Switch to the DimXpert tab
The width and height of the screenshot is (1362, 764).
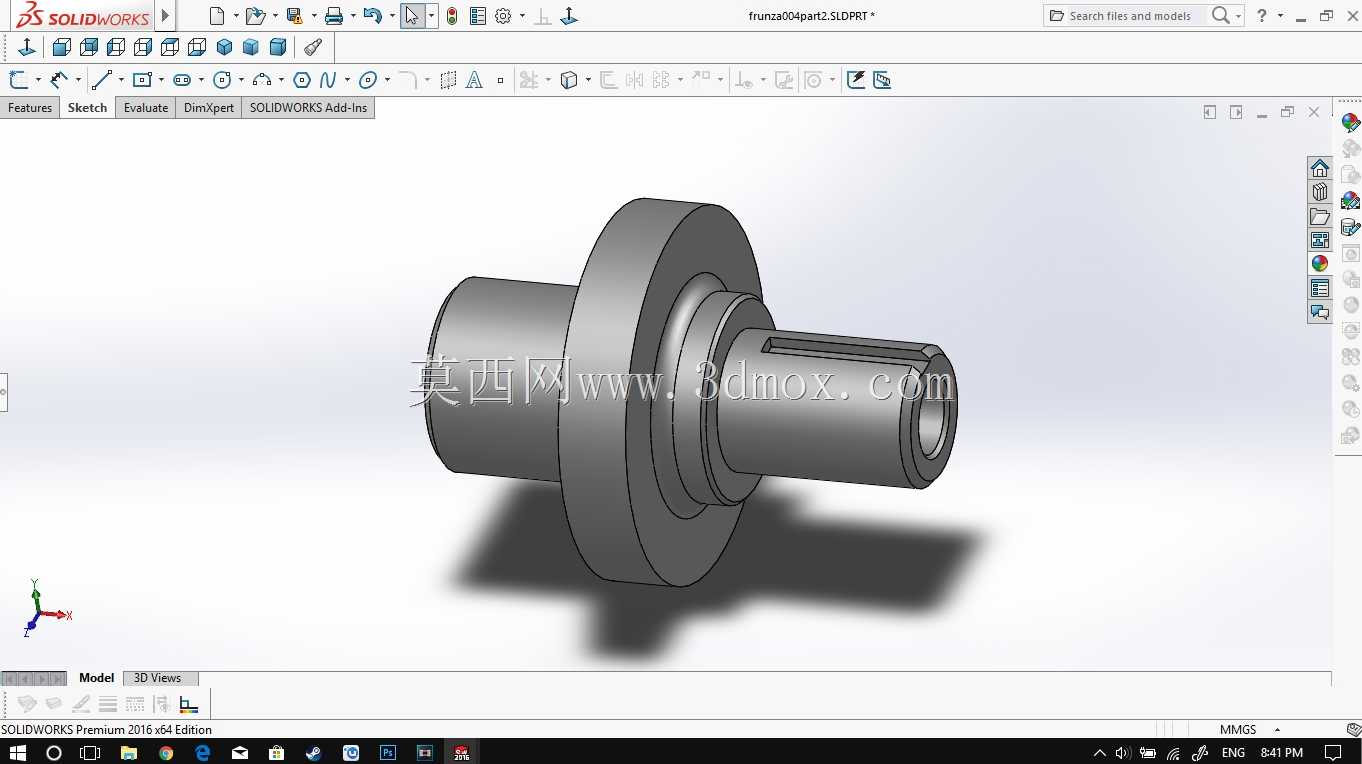(x=209, y=108)
